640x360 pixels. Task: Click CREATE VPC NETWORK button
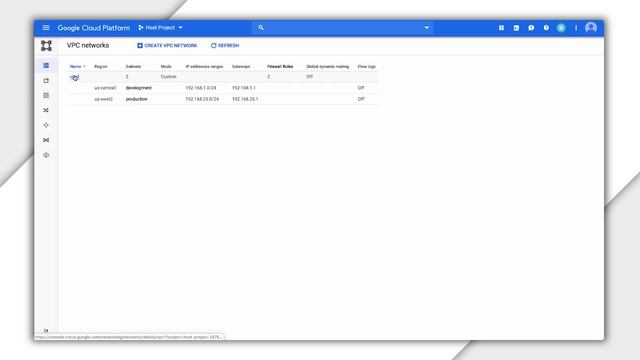coord(167,45)
